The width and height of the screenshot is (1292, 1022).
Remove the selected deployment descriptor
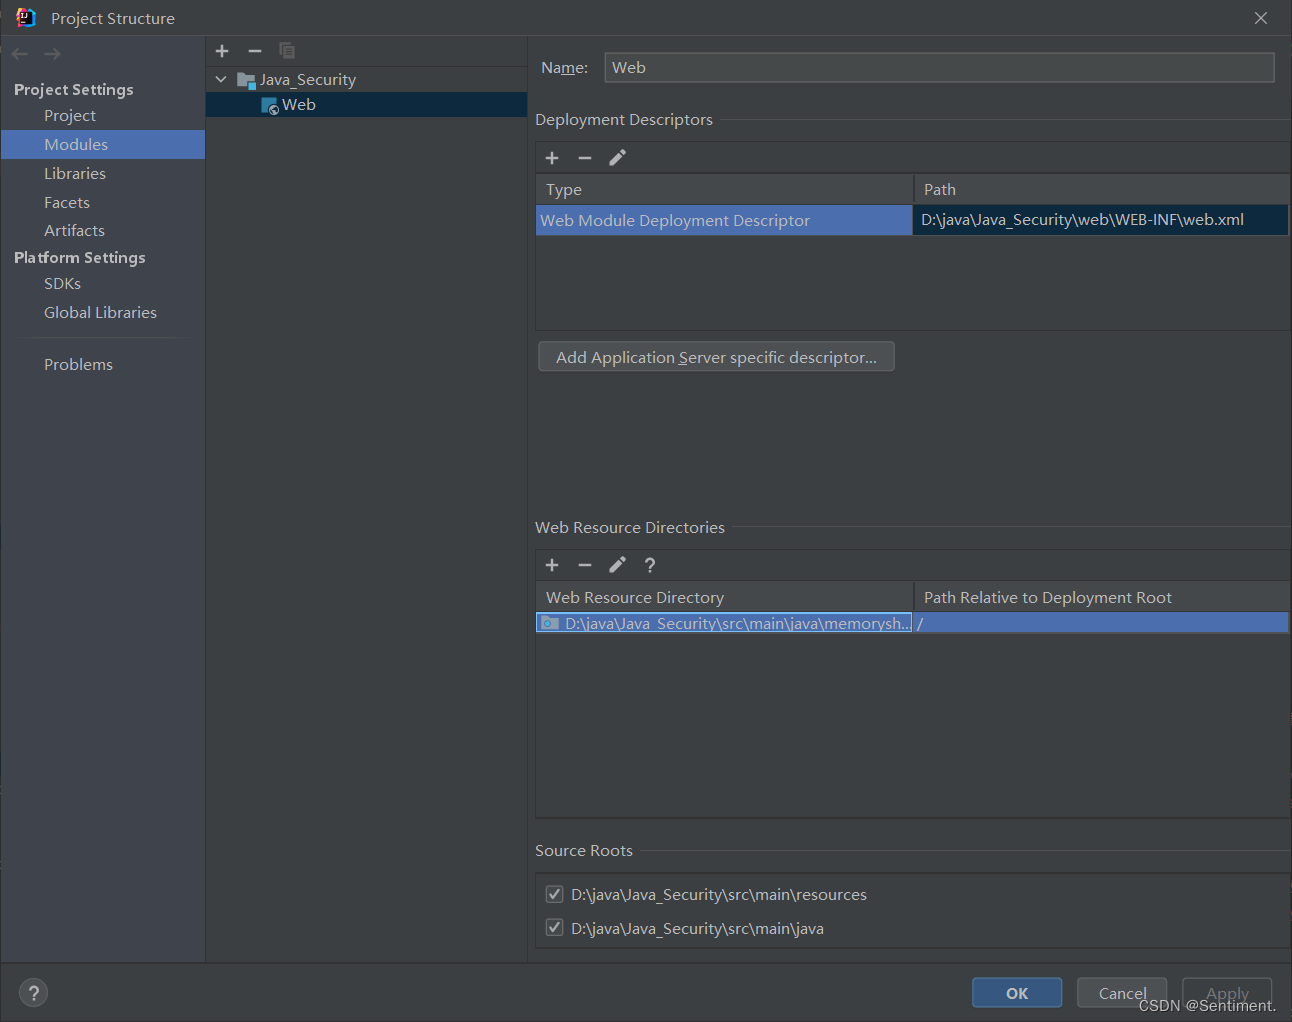tap(585, 158)
